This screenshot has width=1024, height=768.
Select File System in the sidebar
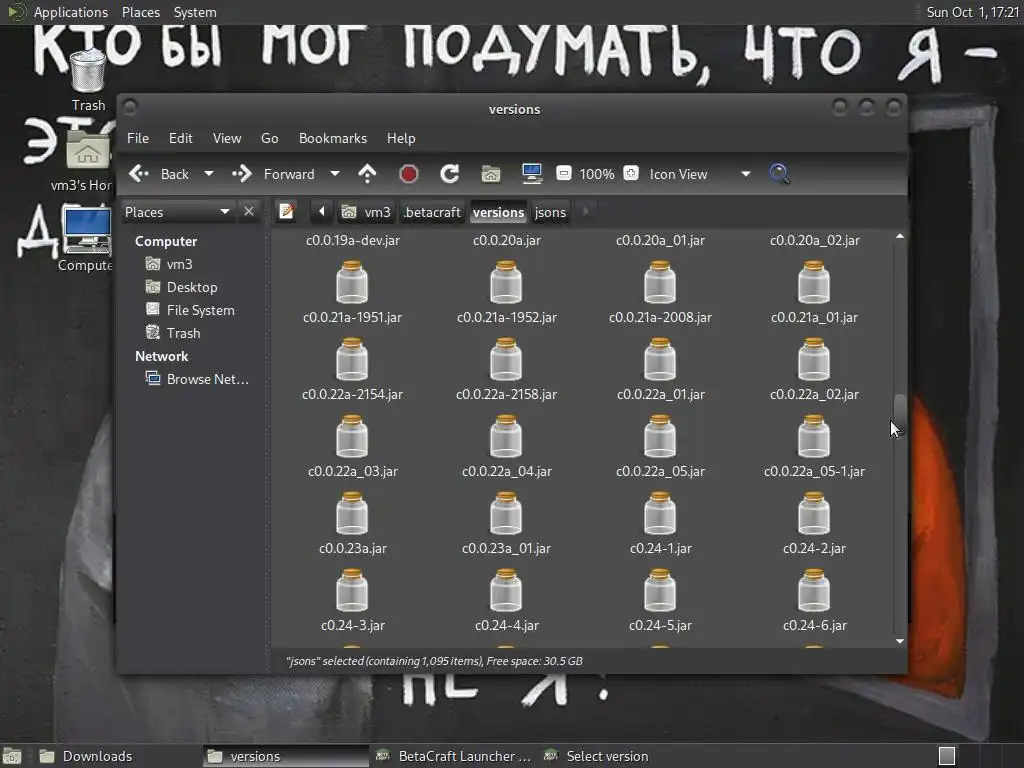(190, 310)
